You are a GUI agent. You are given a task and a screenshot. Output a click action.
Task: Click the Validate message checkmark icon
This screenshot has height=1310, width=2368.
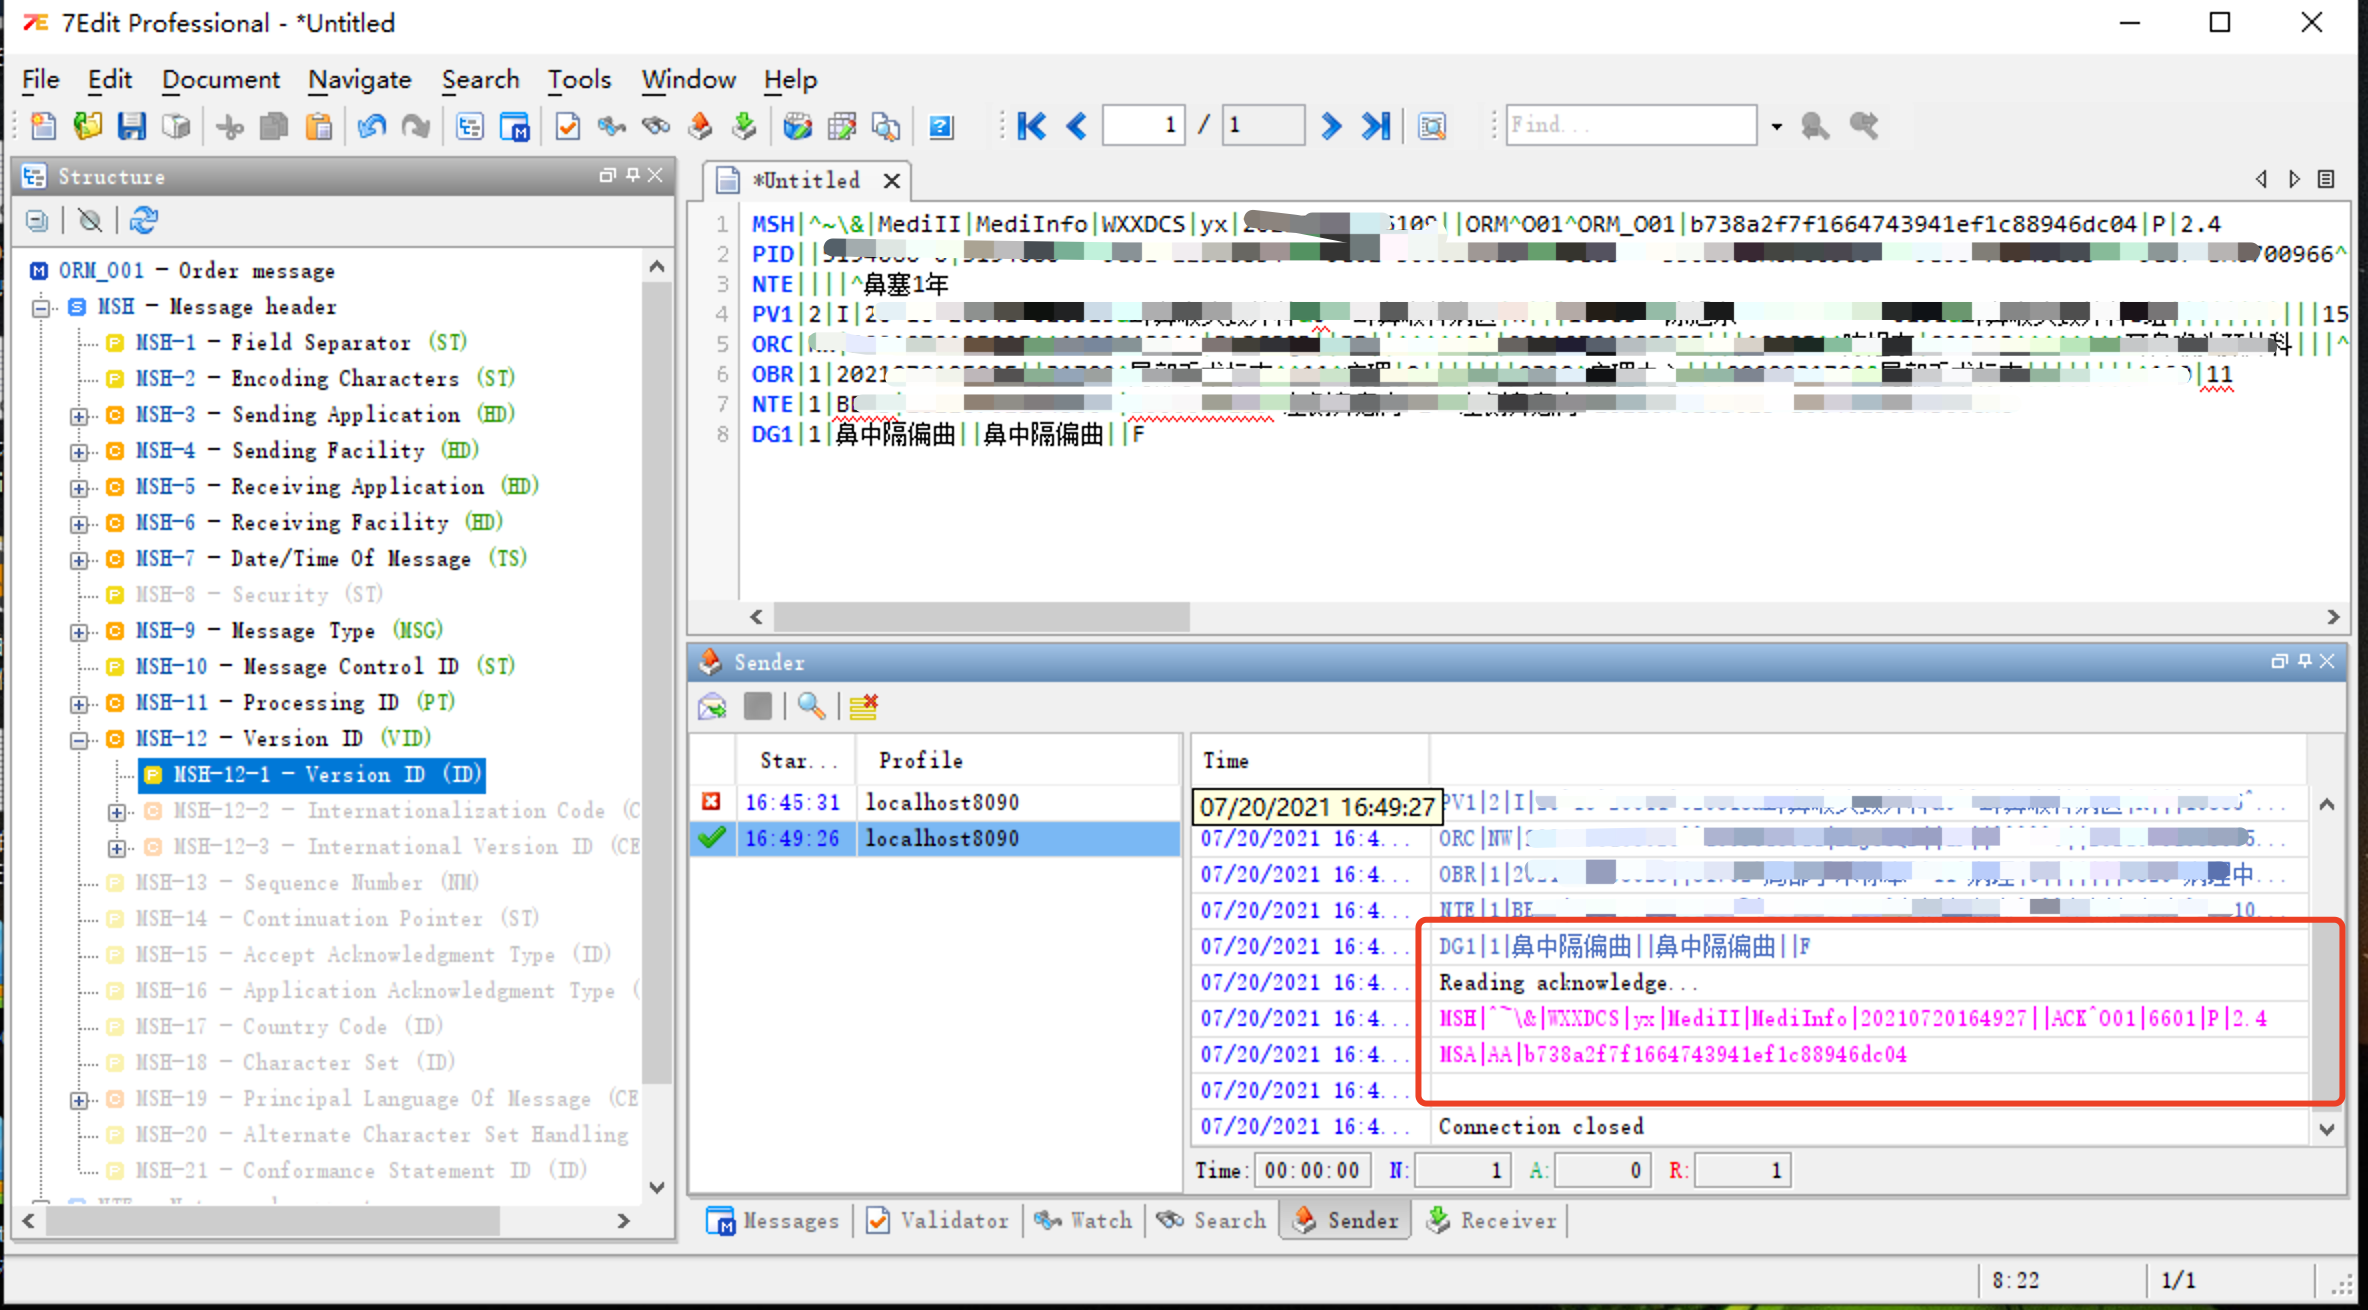pyautogui.click(x=568, y=126)
